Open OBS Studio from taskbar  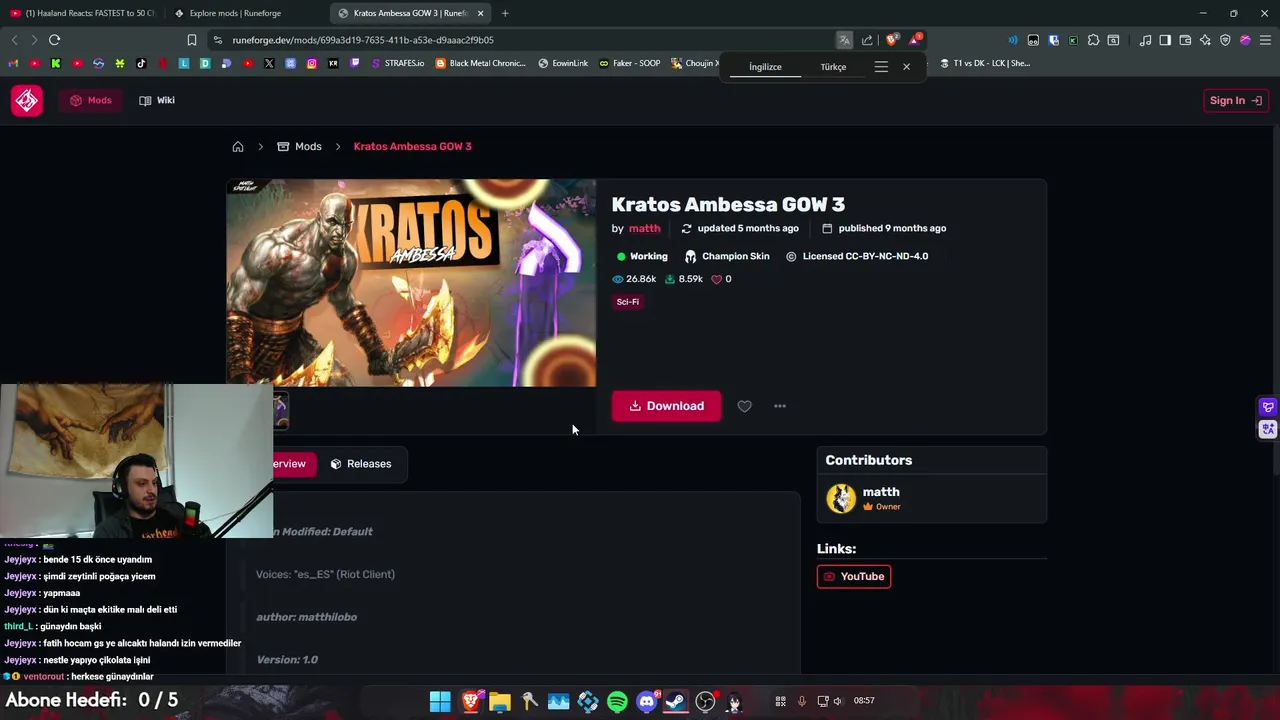[706, 702]
